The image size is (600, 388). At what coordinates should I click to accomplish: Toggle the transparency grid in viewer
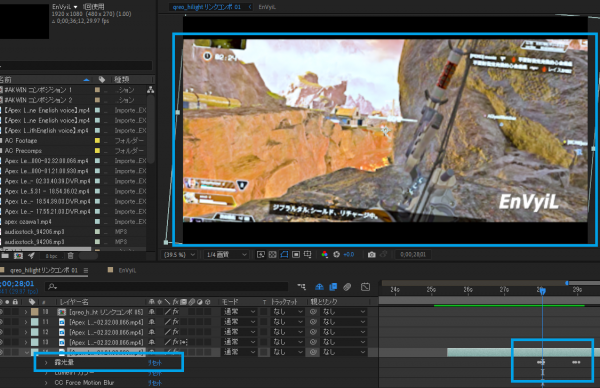coord(272,254)
